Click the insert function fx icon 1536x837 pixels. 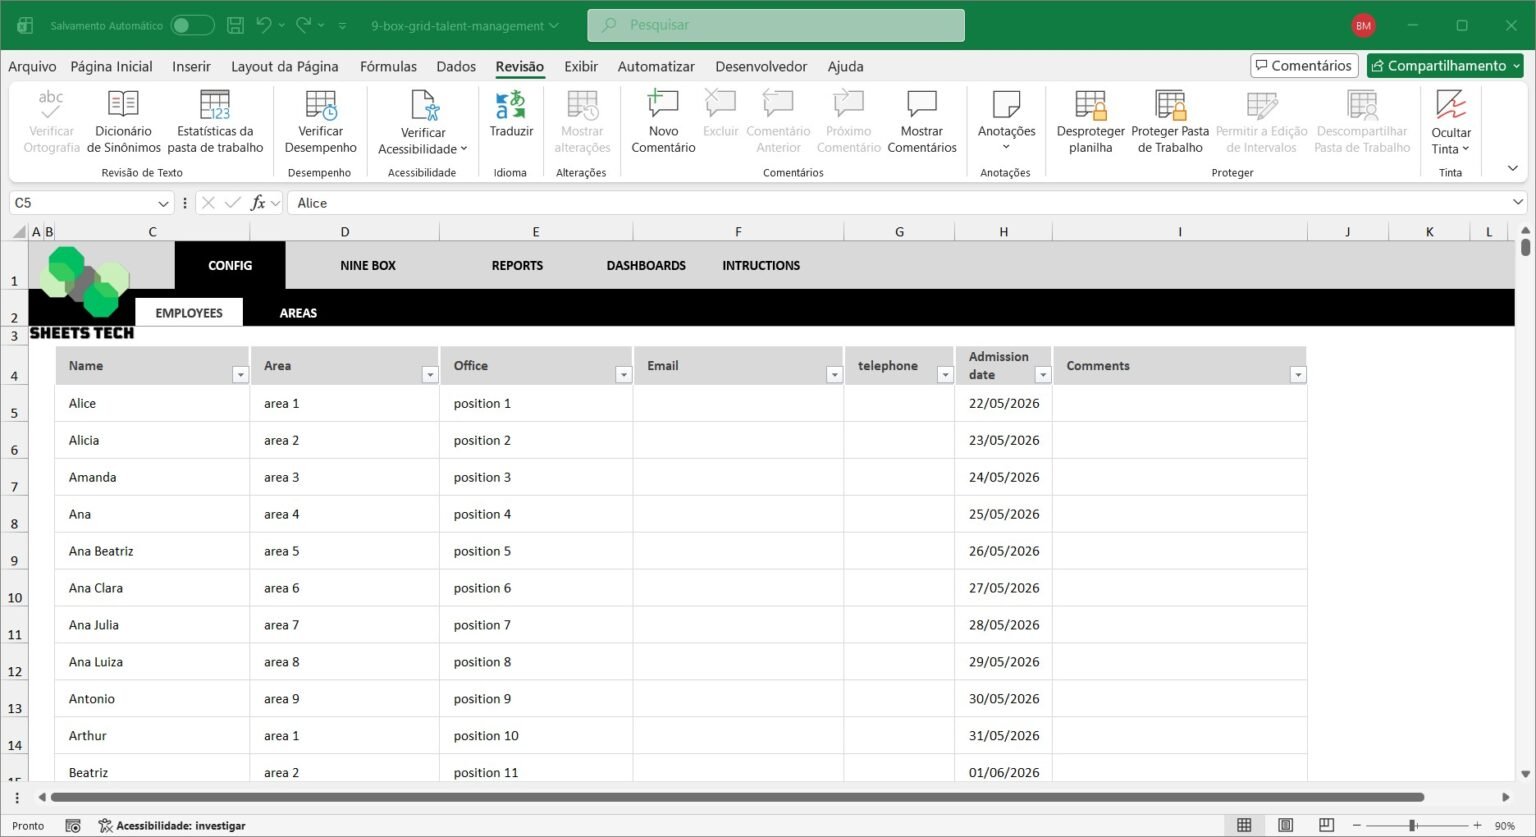tap(258, 203)
